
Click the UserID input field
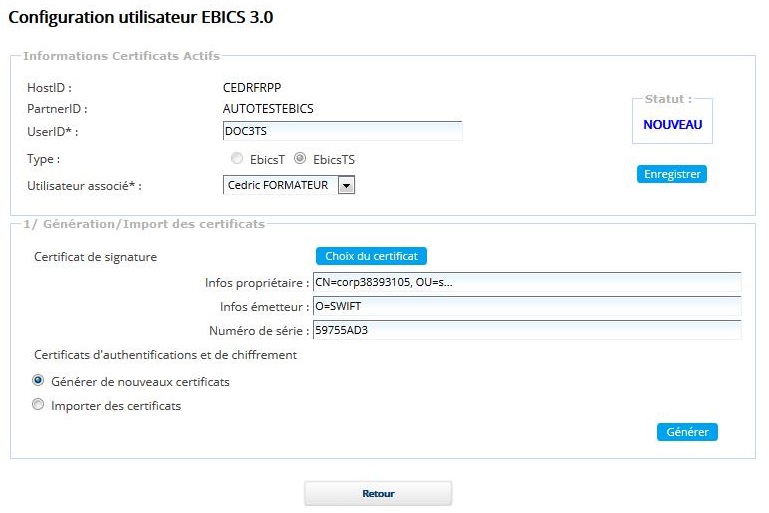coord(342,131)
